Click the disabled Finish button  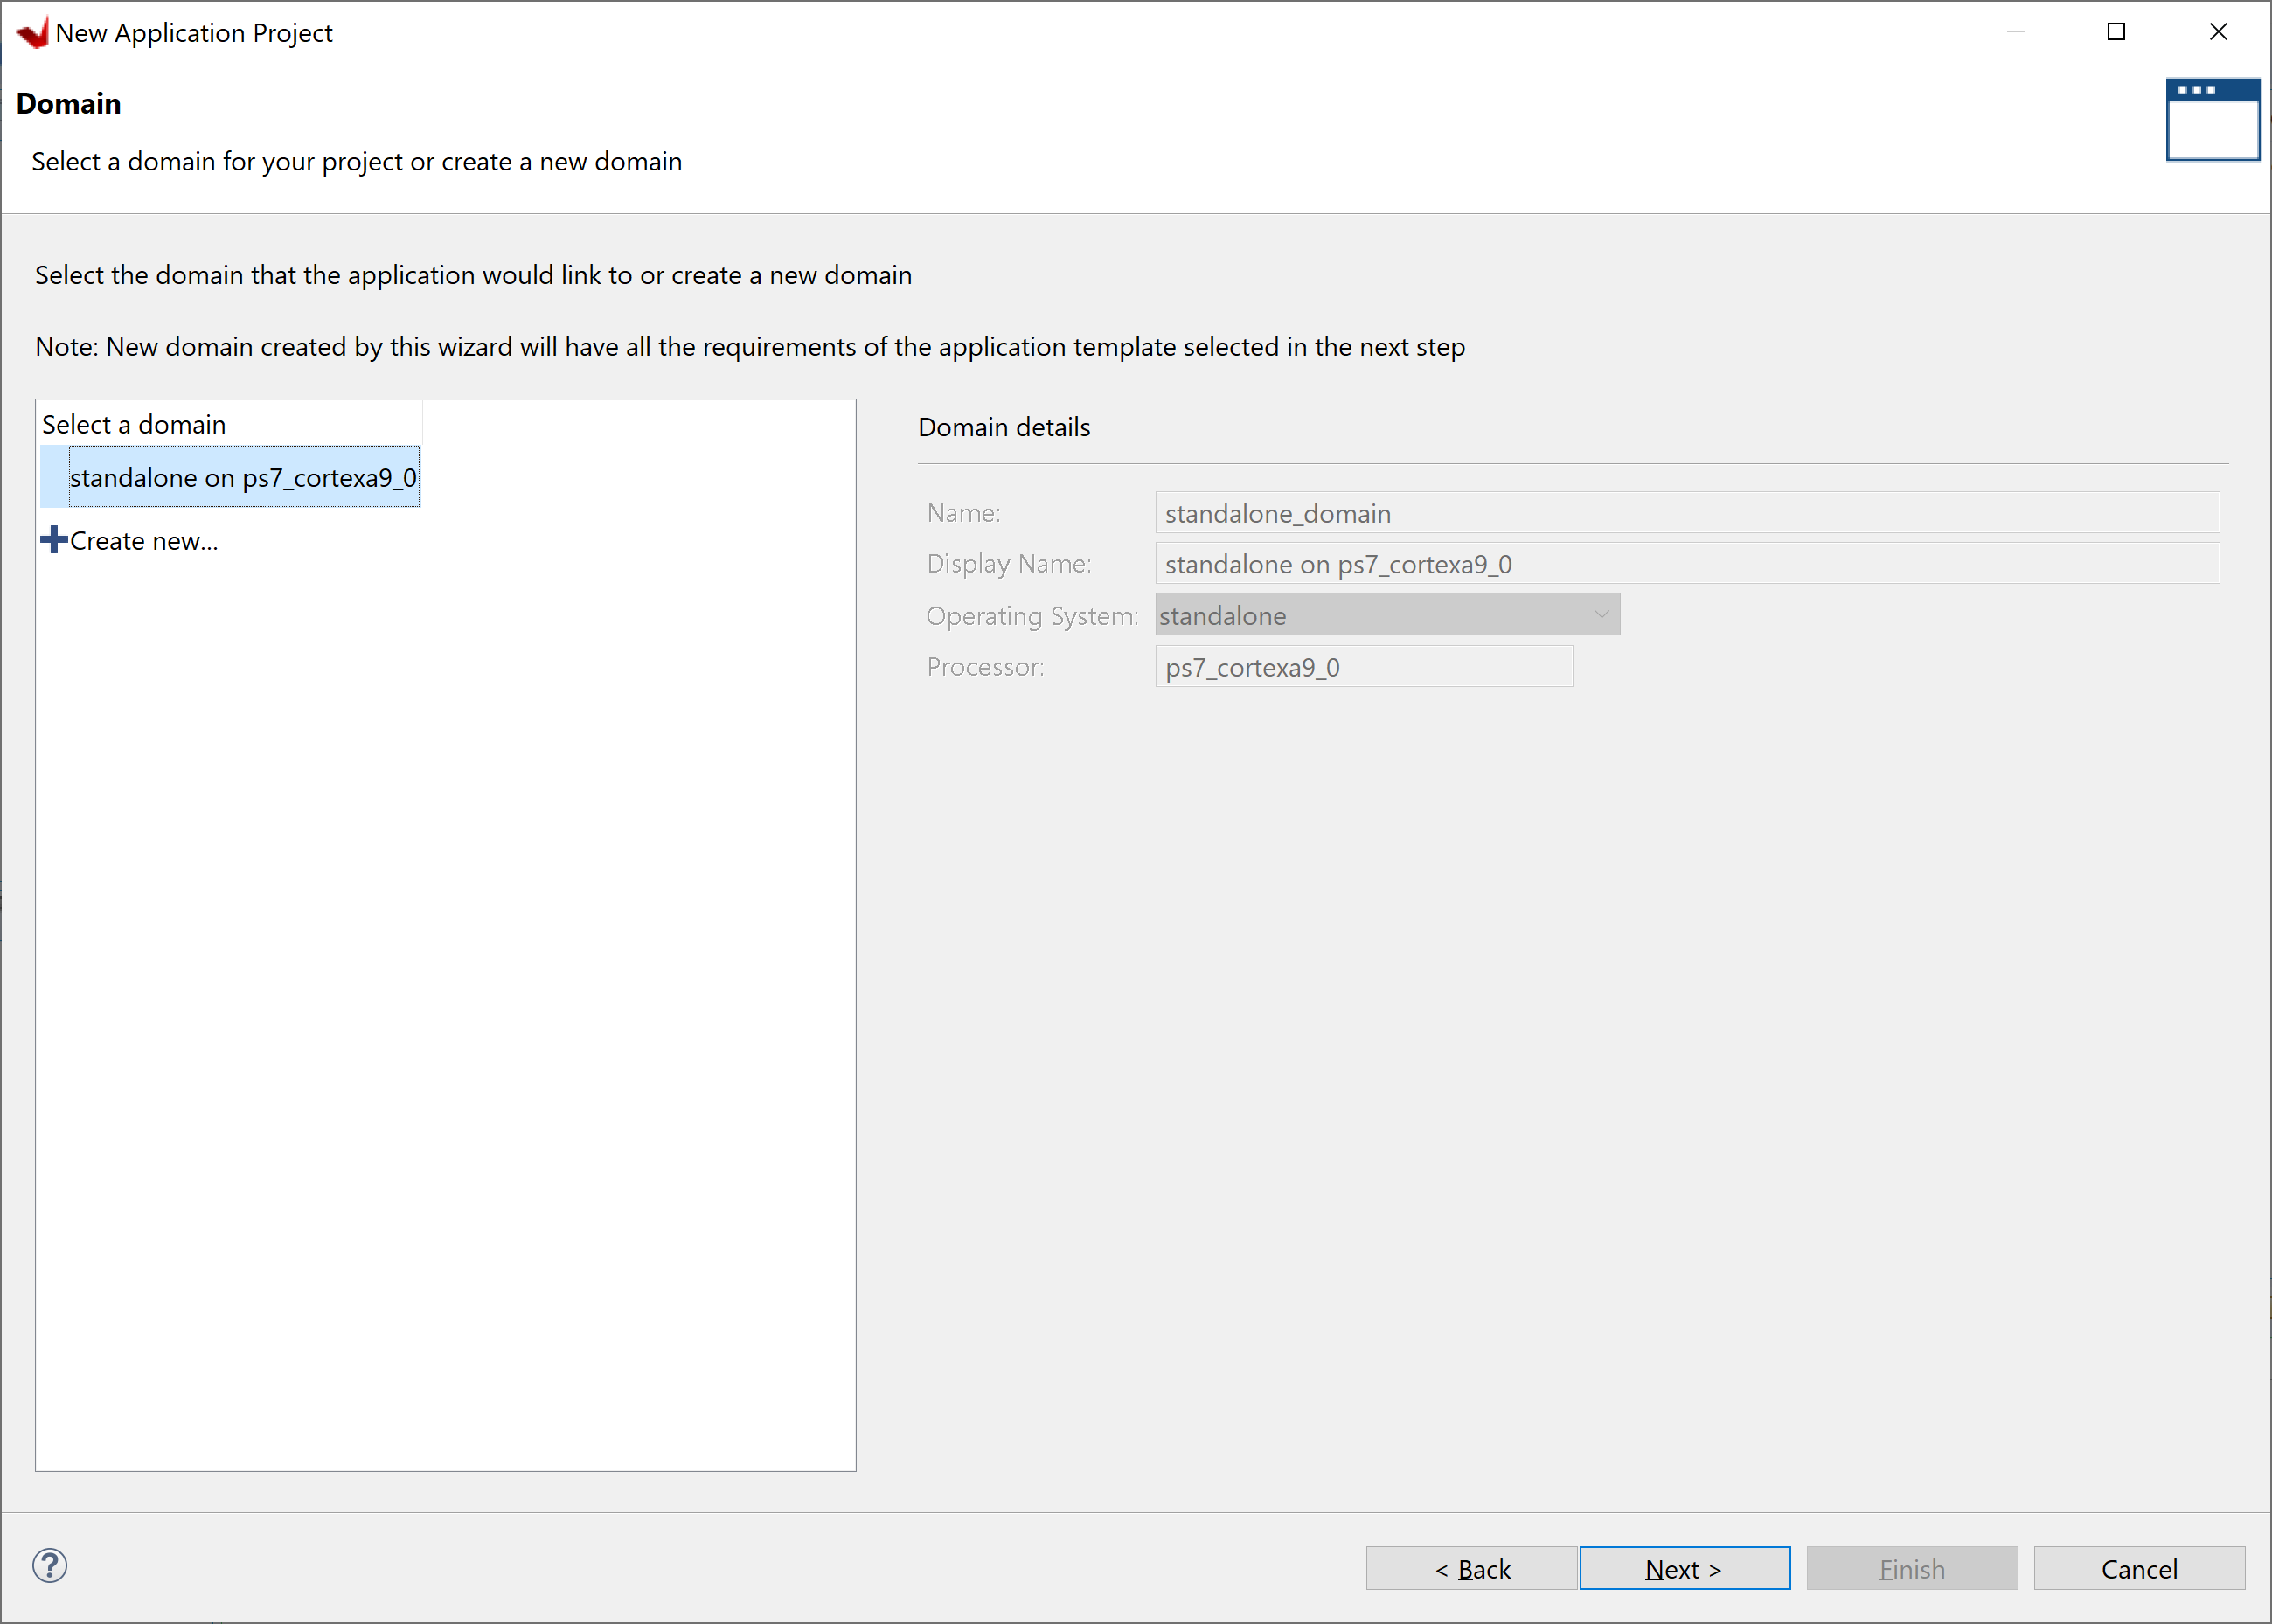pos(1911,1568)
